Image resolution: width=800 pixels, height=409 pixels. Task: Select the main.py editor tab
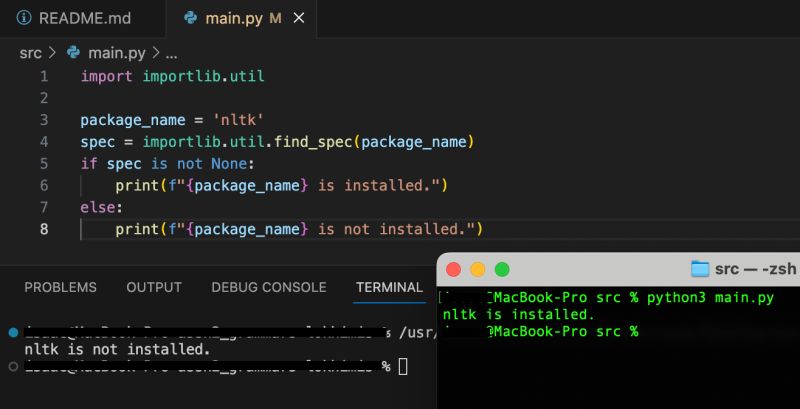click(x=241, y=18)
